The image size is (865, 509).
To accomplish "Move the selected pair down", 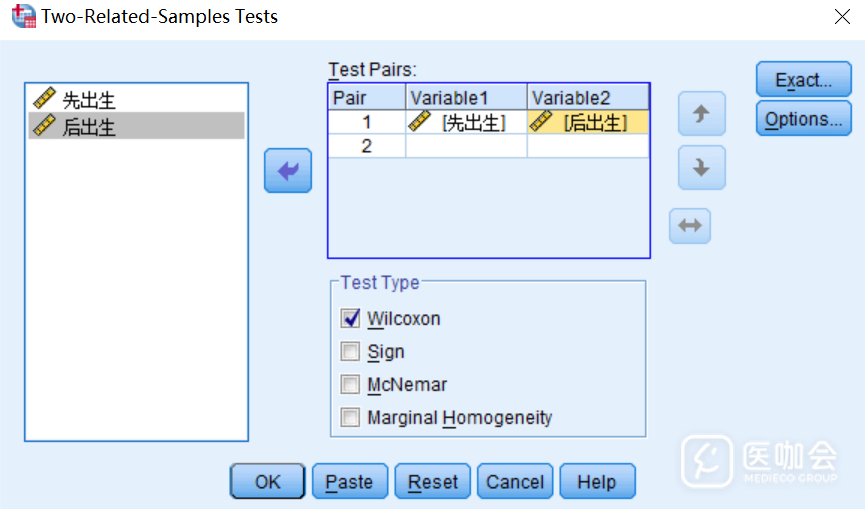I will pyautogui.click(x=701, y=168).
